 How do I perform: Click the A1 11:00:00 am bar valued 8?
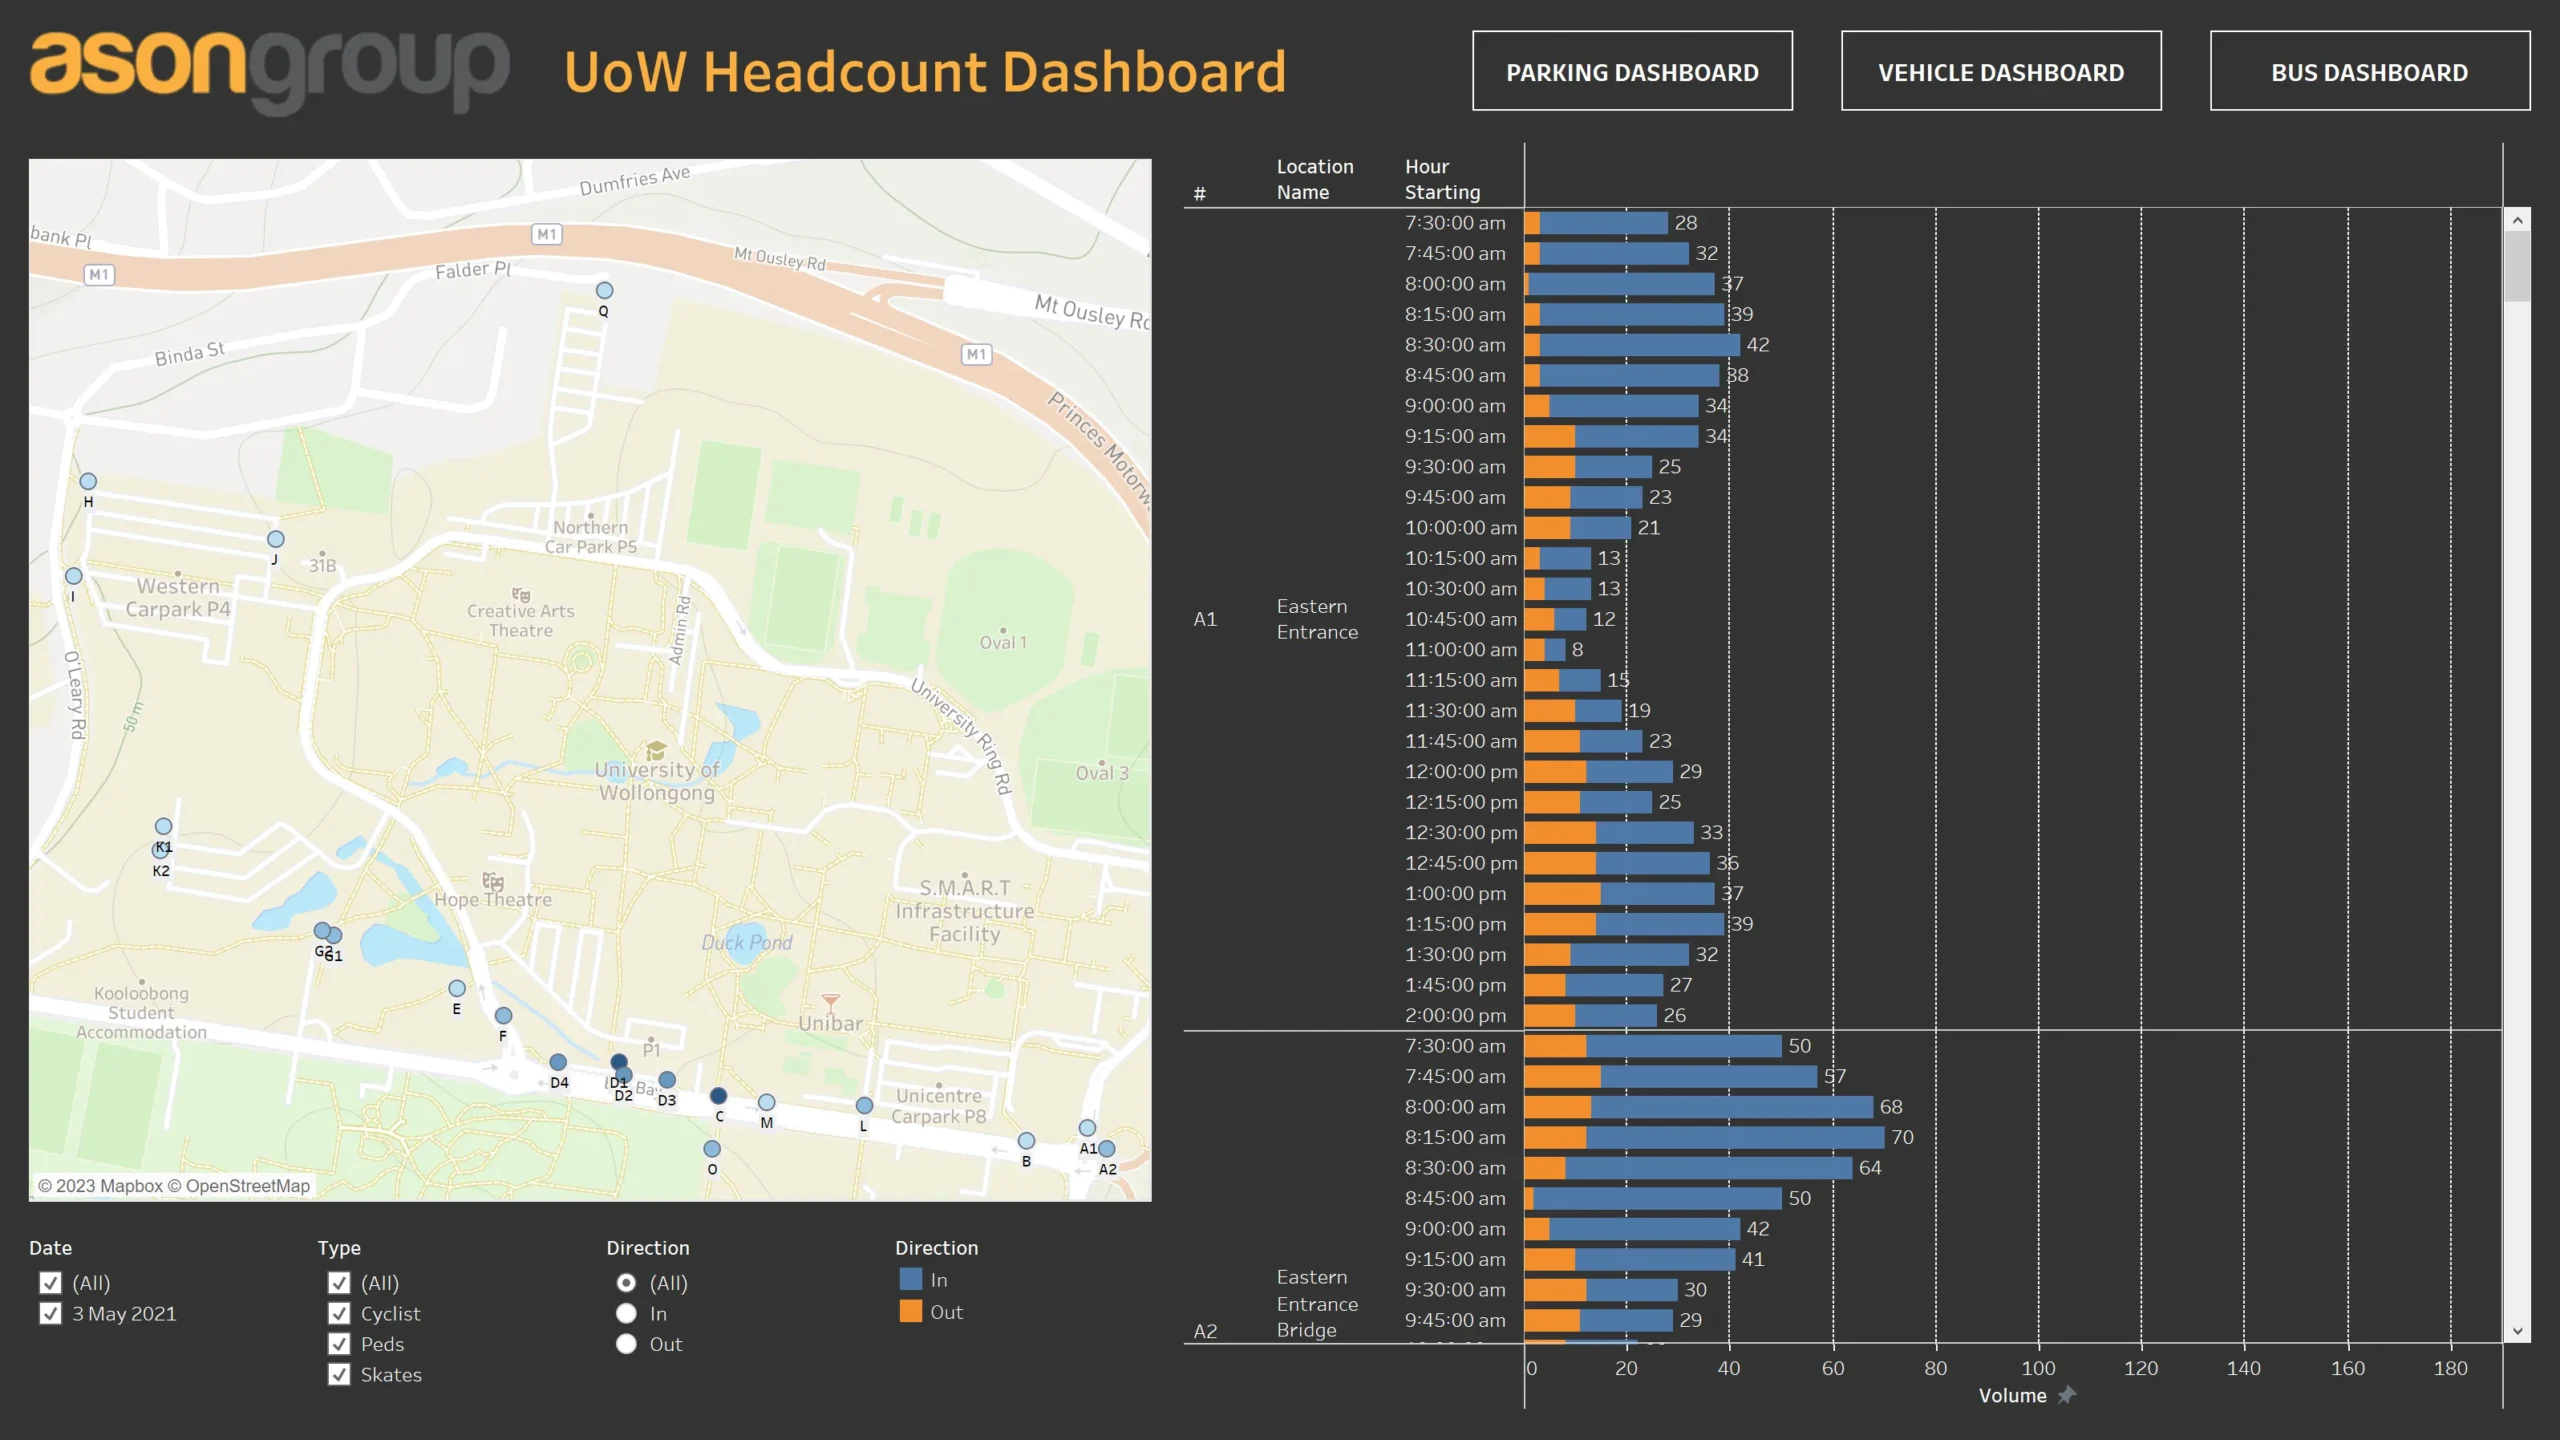pos(1545,650)
